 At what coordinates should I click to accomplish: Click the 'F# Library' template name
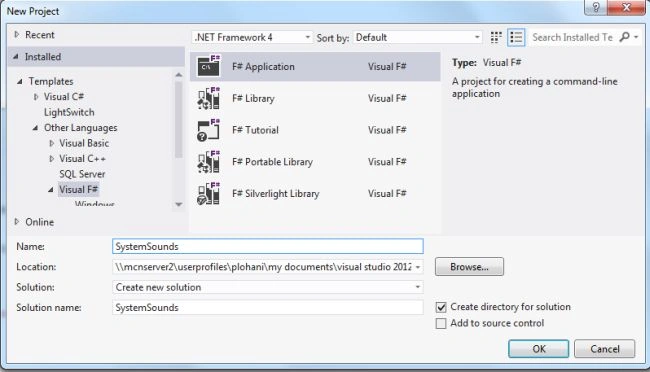[253, 98]
